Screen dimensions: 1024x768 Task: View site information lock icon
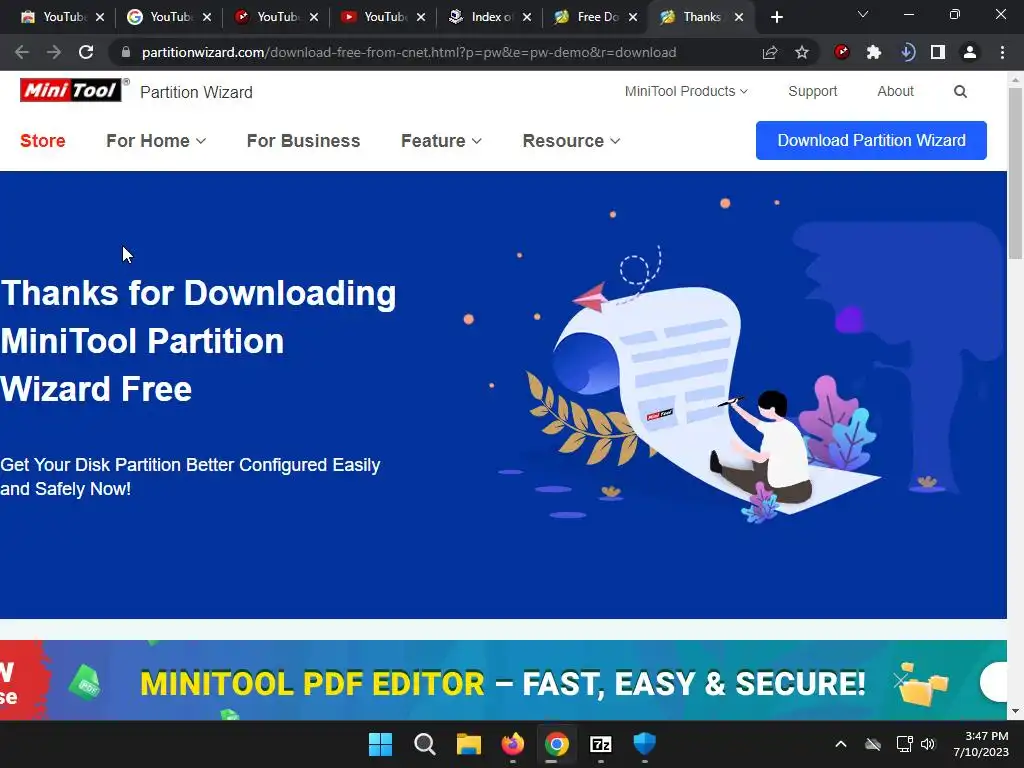pos(126,52)
